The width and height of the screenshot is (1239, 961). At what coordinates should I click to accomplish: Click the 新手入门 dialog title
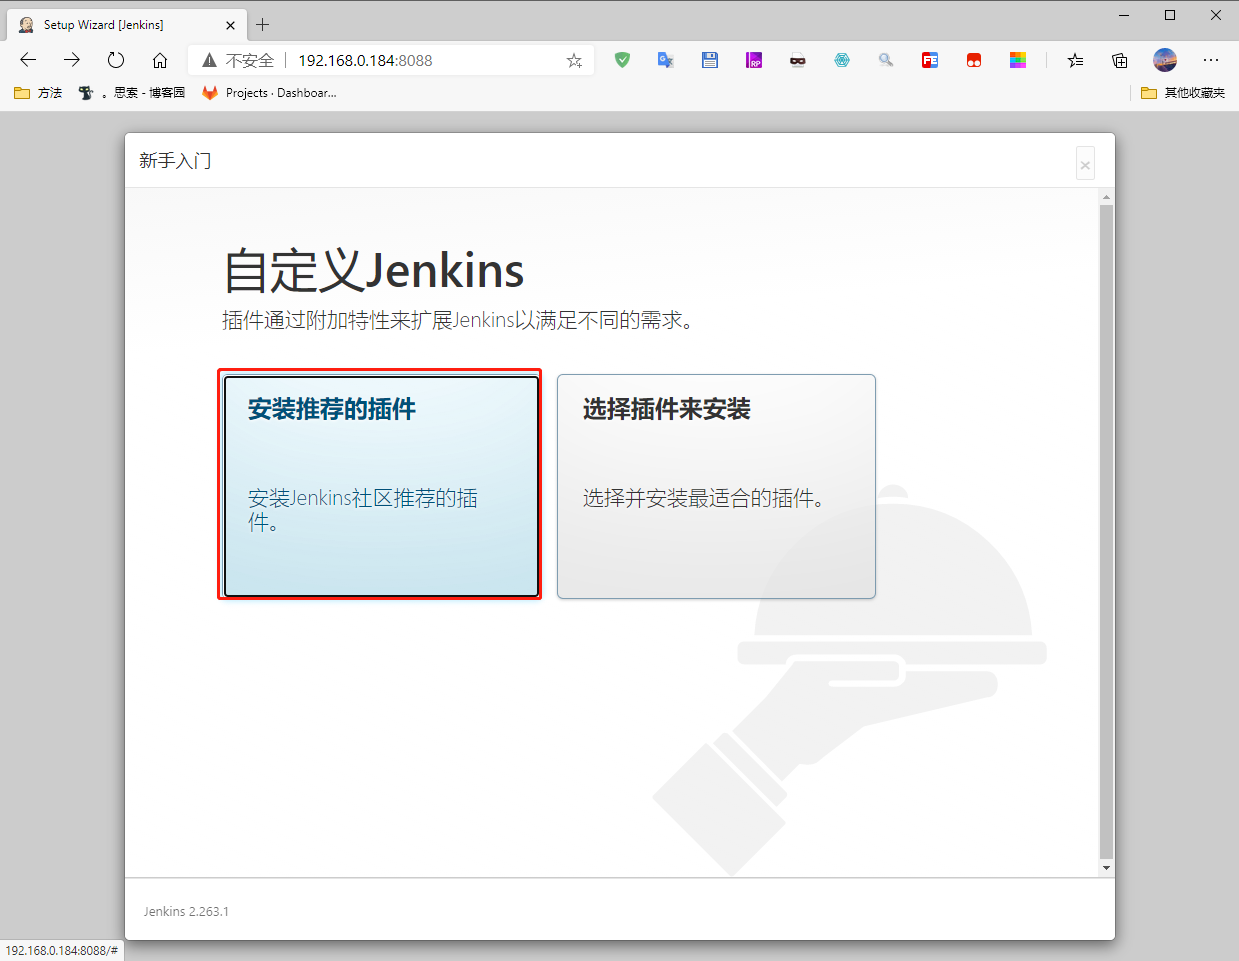click(x=175, y=161)
